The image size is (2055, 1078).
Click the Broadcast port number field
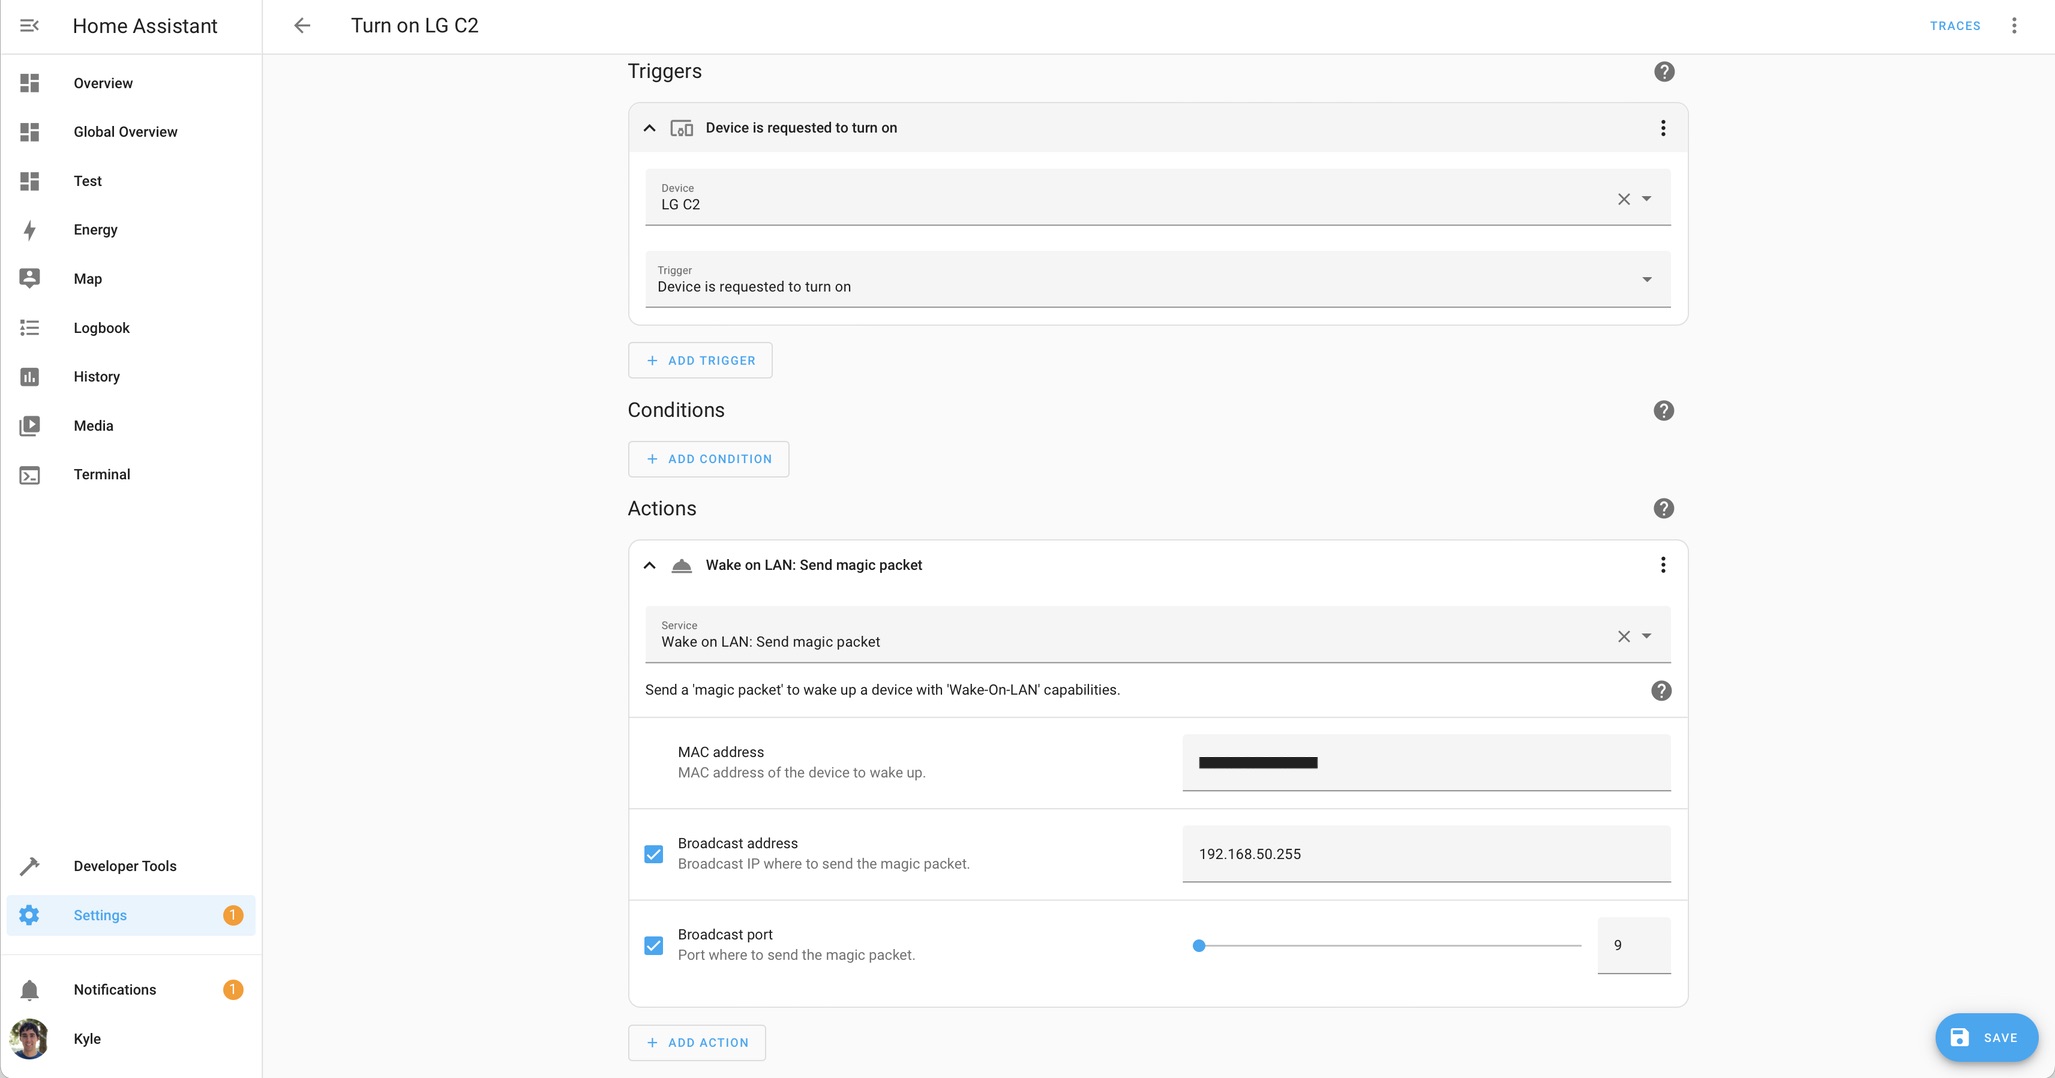pyautogui.click(x=1633, y=945)
